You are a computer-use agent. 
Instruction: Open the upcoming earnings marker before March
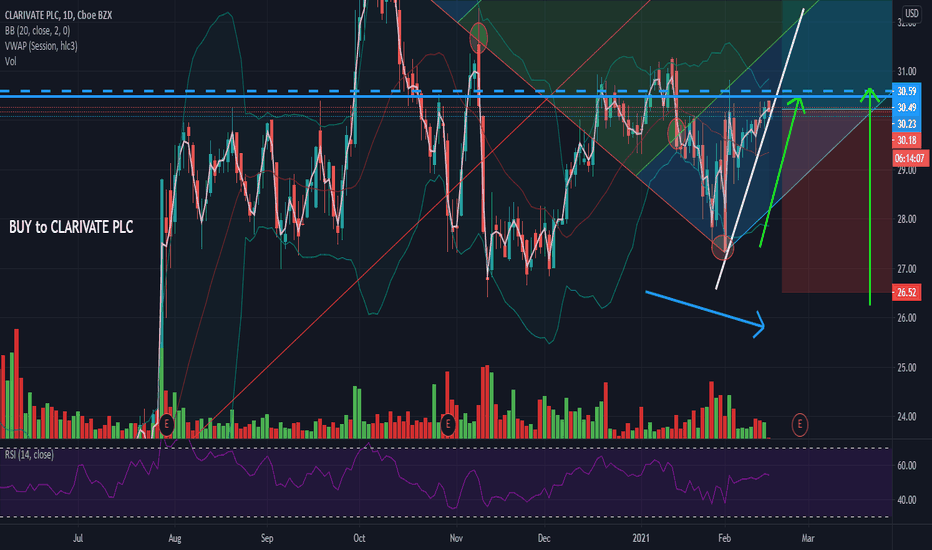(x=799, y=425)
